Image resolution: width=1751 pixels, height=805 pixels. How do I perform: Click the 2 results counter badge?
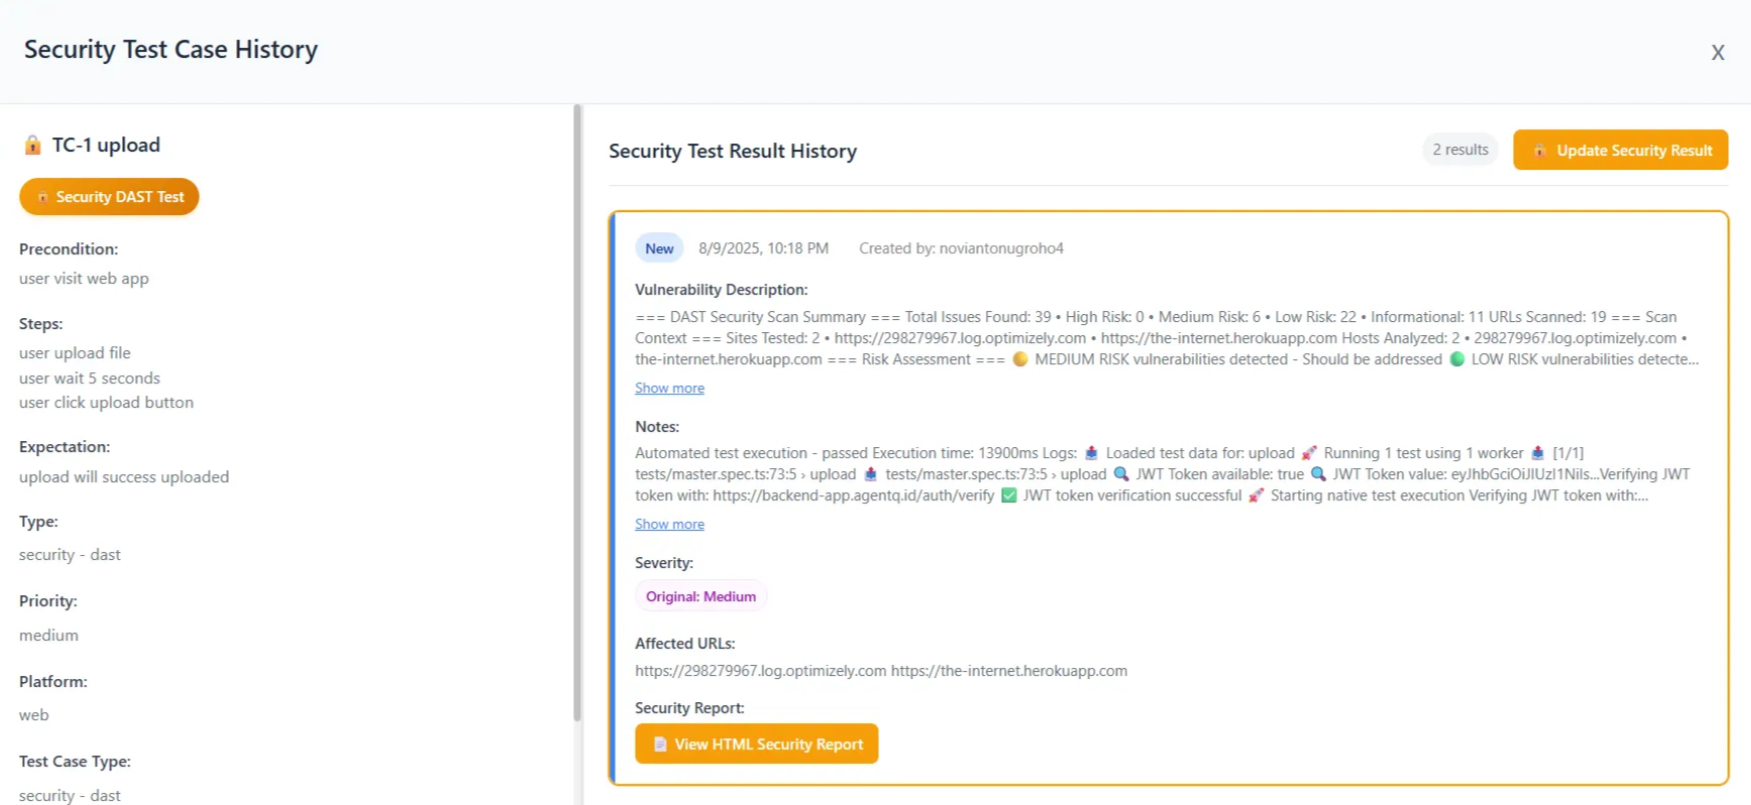[1460, 149]
